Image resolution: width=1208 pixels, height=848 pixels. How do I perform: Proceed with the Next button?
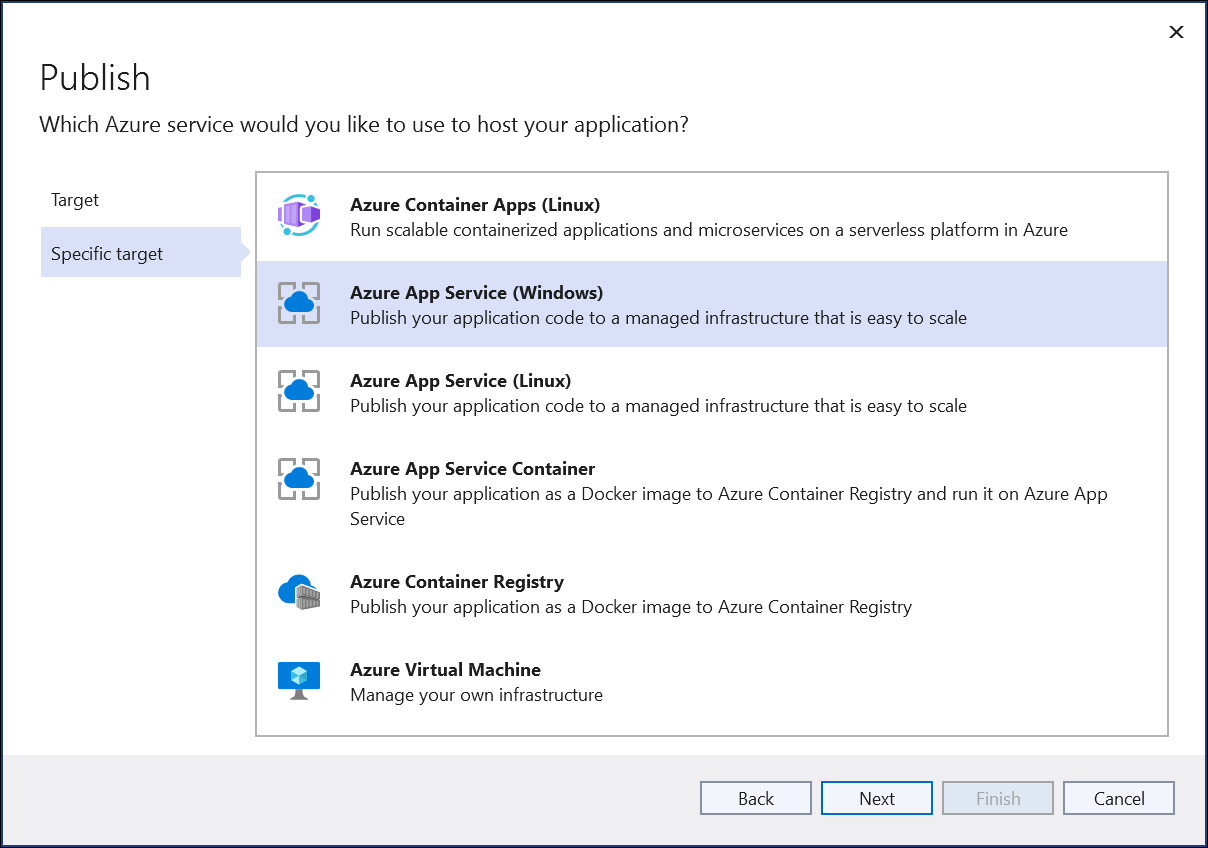click(876, 798)
